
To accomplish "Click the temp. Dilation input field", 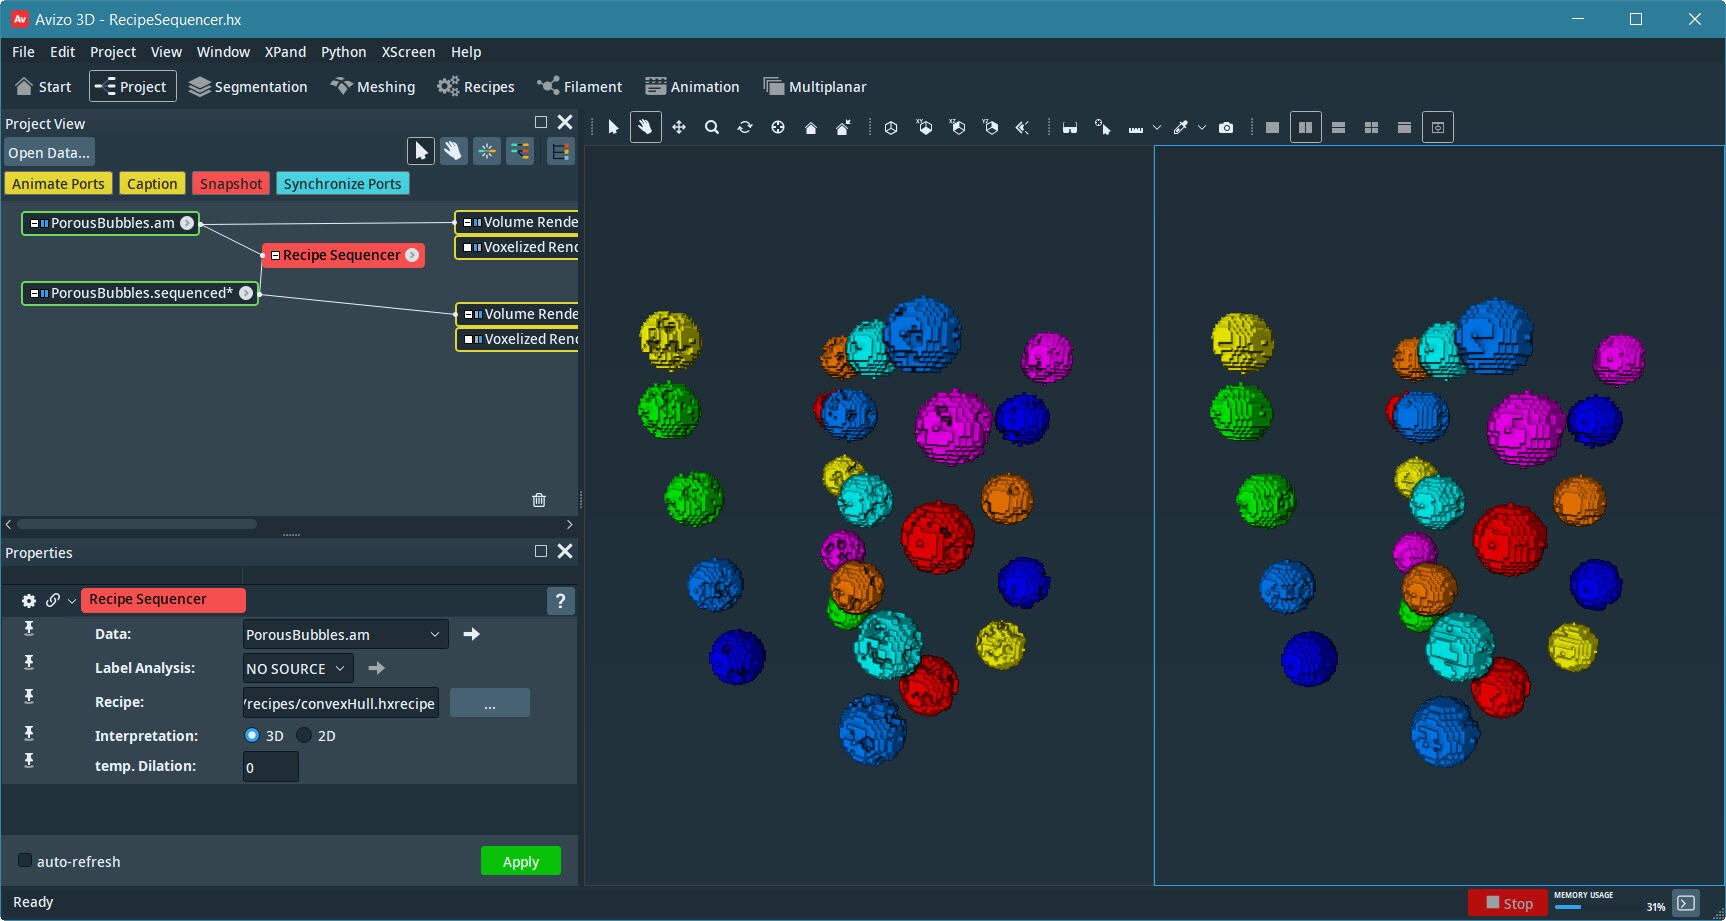I will (x=270, y=767).
